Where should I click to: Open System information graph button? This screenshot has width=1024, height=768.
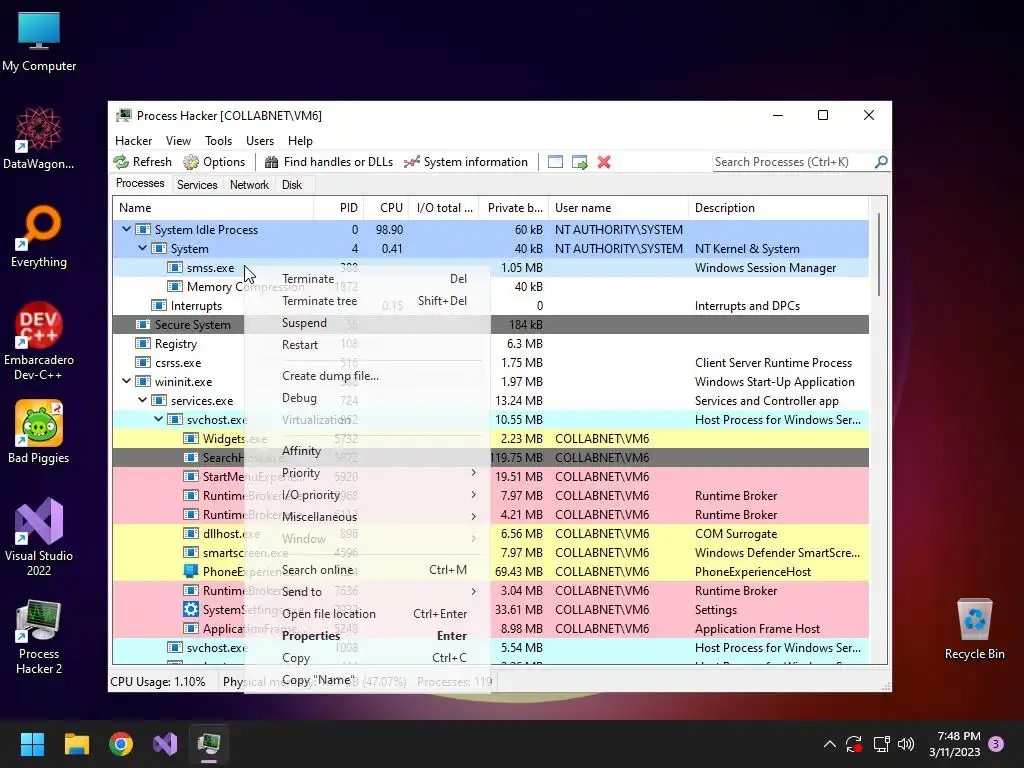tap(466, 162)
